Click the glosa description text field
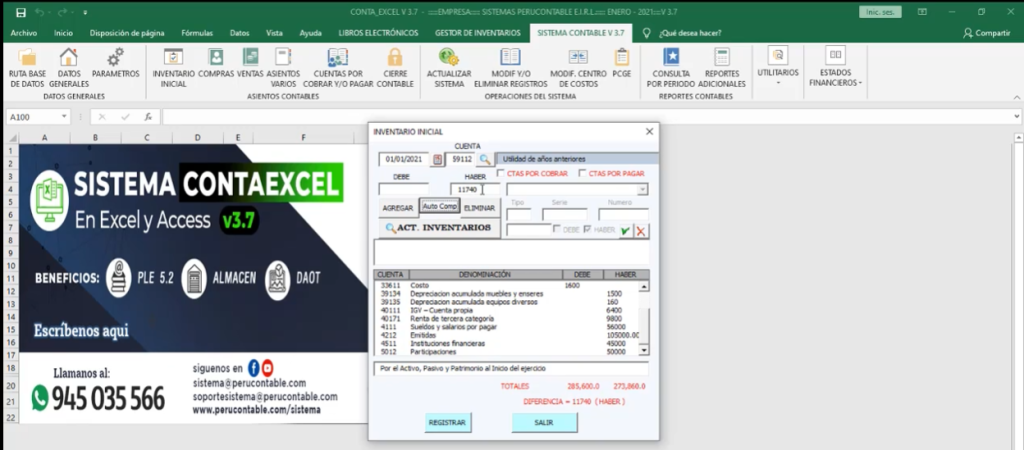This screenshot has width=1024, height=450. pyautogui.click(x=511, y=368)
